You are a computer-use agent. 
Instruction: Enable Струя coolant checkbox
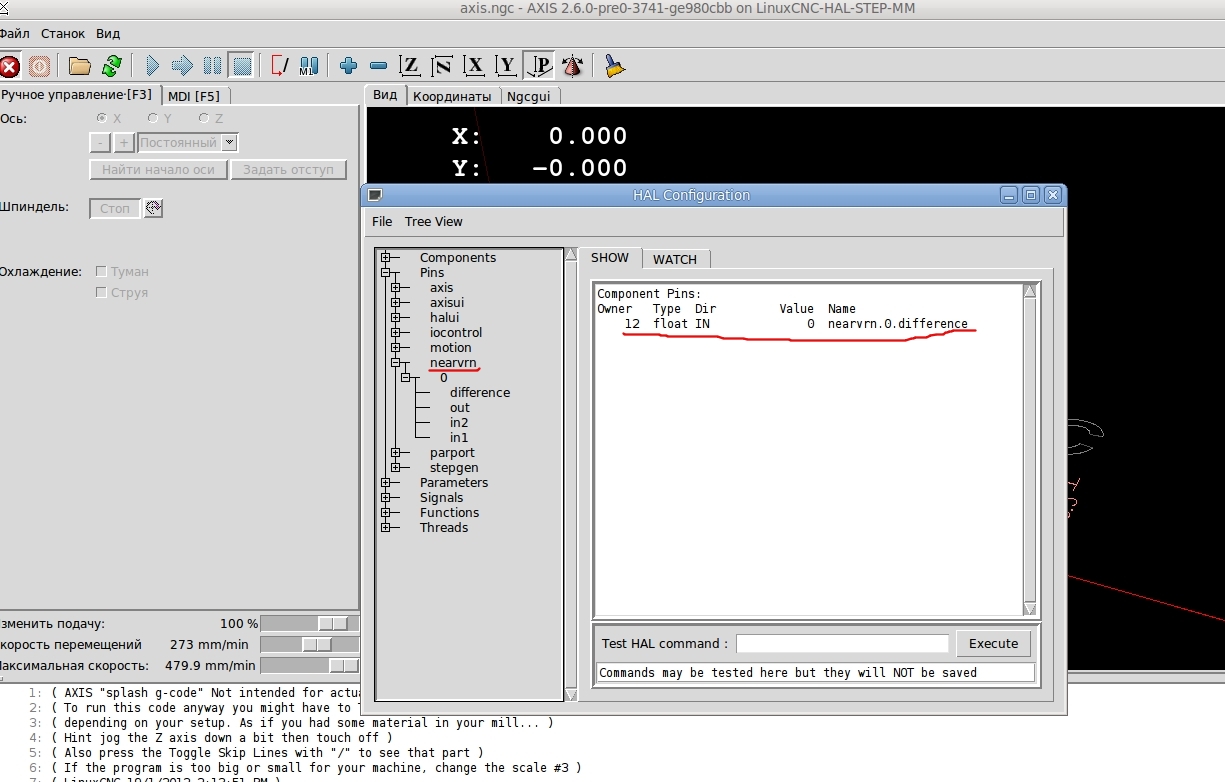(x=101, y=292)
